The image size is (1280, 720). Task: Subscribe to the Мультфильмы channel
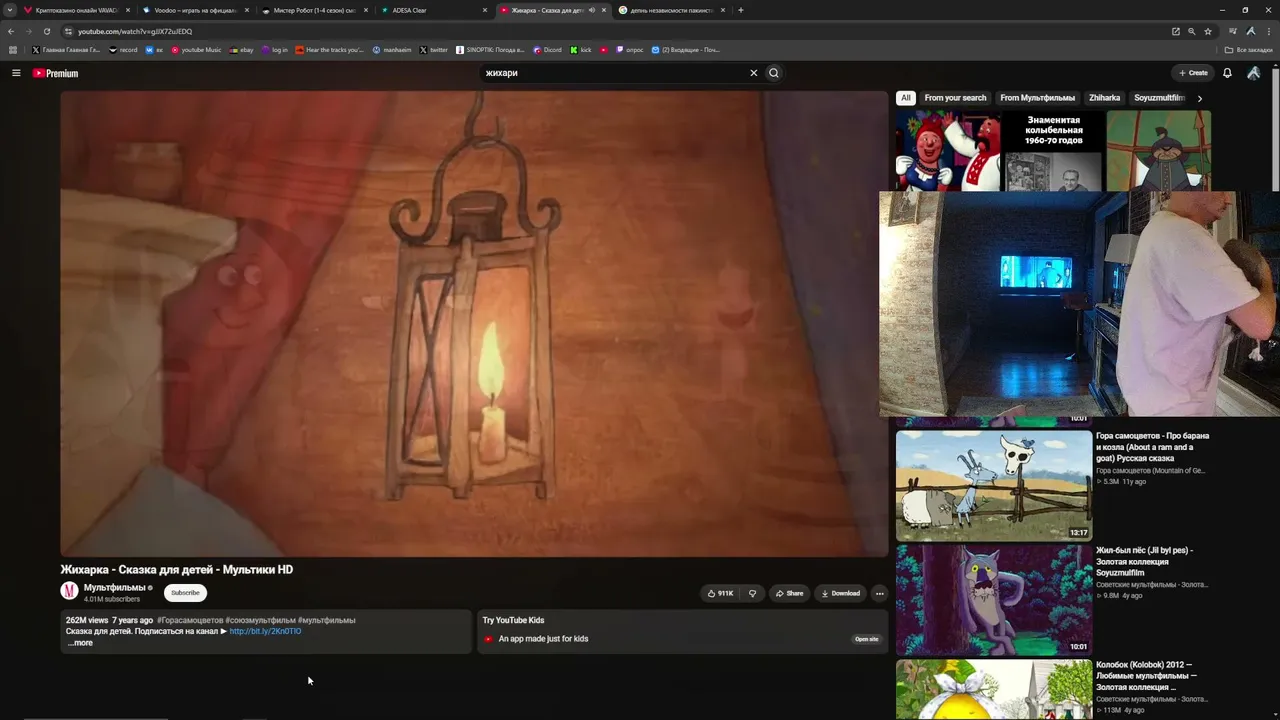pyautogui.click(x=185, y=593)
